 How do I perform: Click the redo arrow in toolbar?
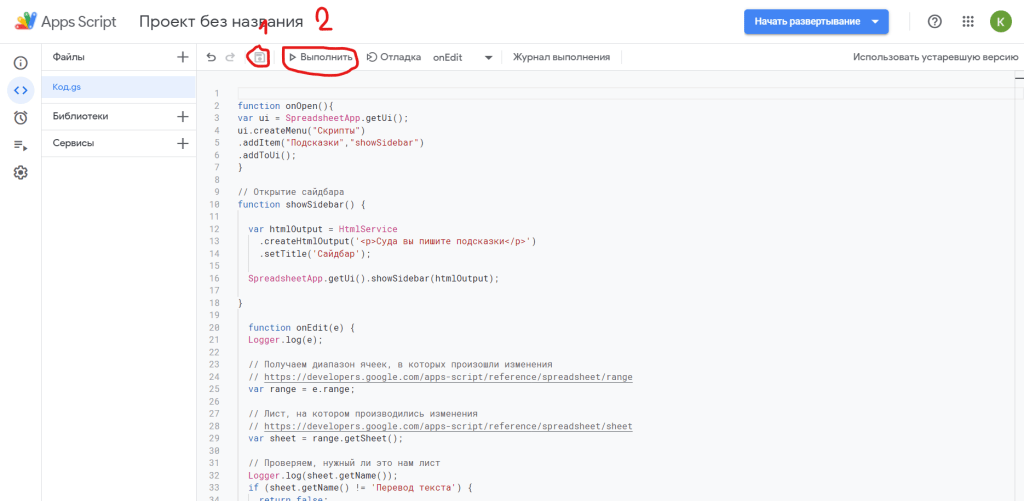231,58
